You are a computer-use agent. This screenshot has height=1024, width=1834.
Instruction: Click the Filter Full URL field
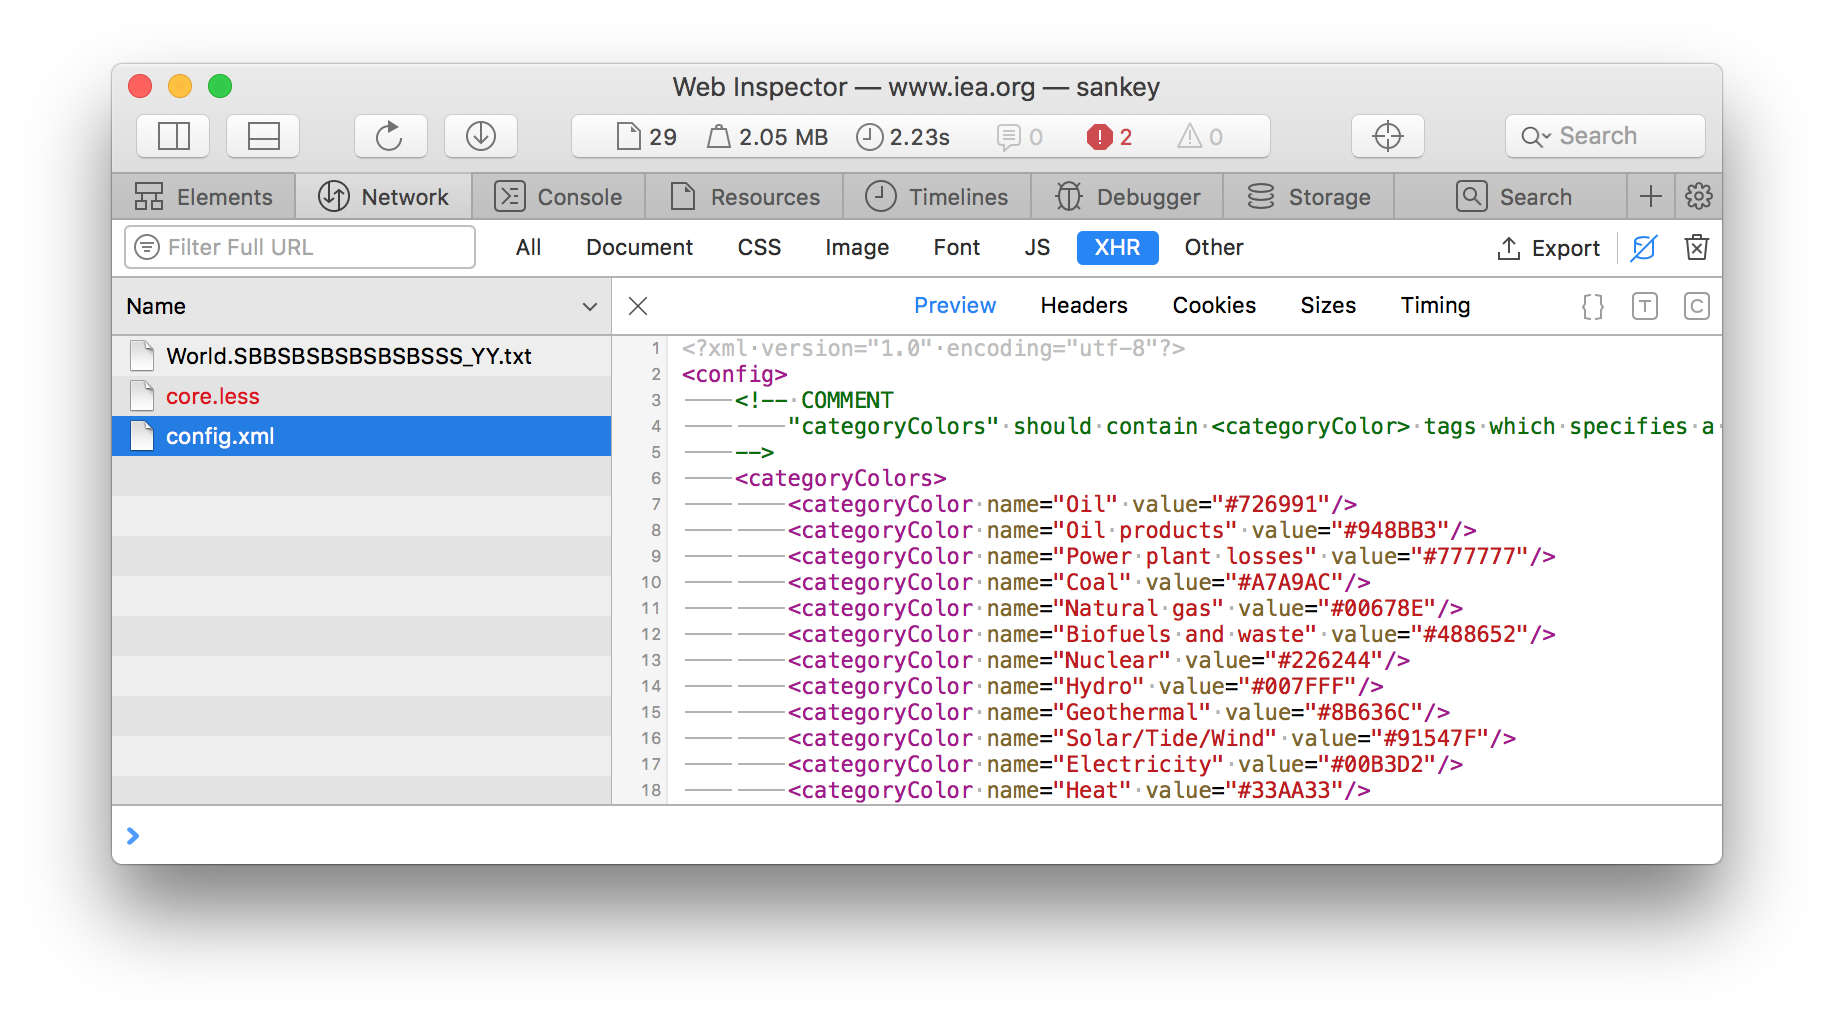[x=300, y=247]
